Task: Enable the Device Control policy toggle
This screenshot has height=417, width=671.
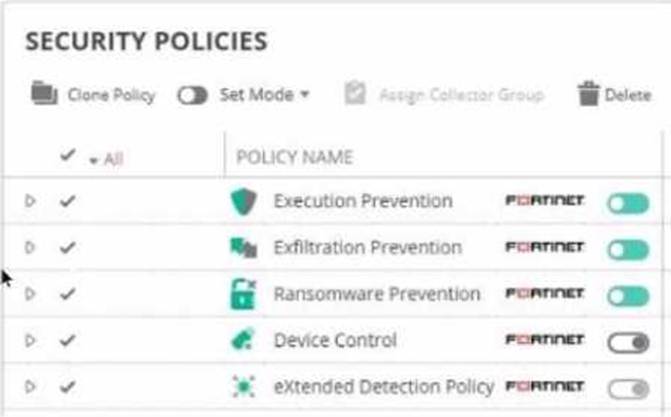Action: click(627, 342)
